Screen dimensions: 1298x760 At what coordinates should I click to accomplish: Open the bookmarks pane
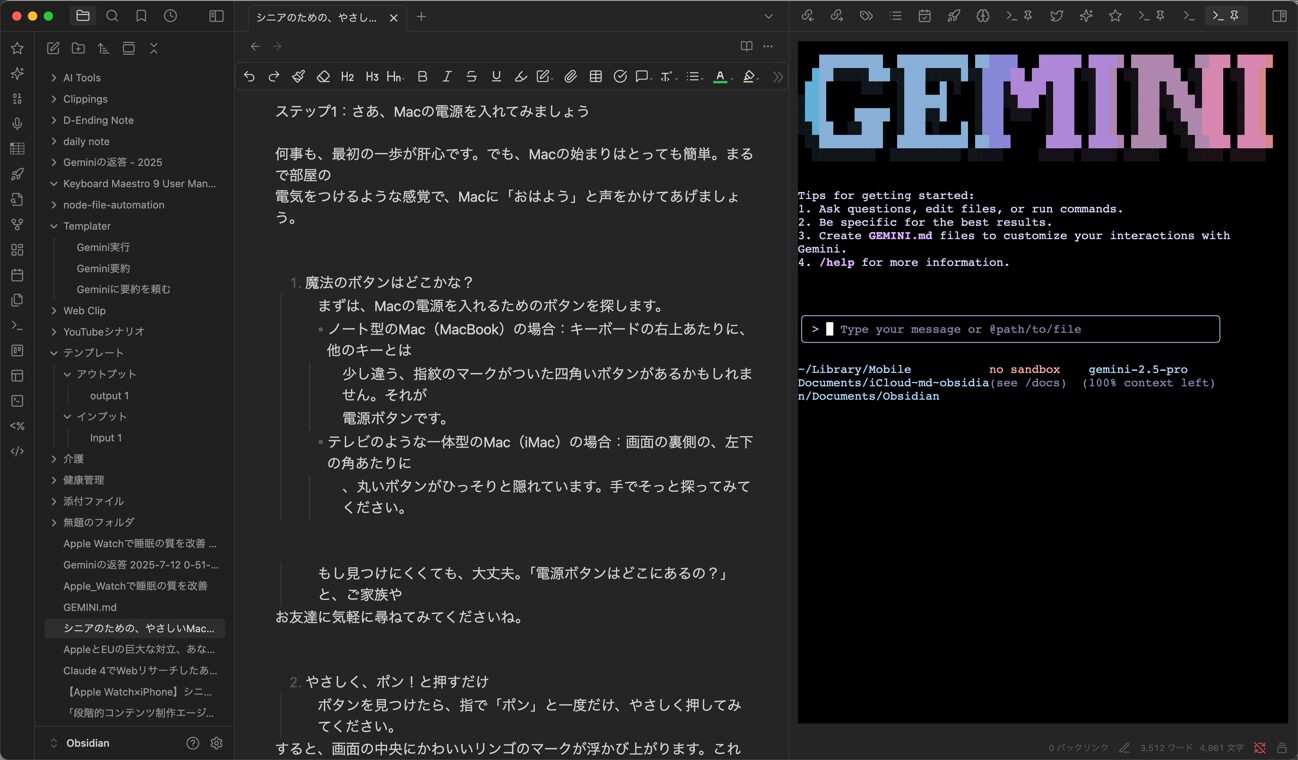[141, 16]
